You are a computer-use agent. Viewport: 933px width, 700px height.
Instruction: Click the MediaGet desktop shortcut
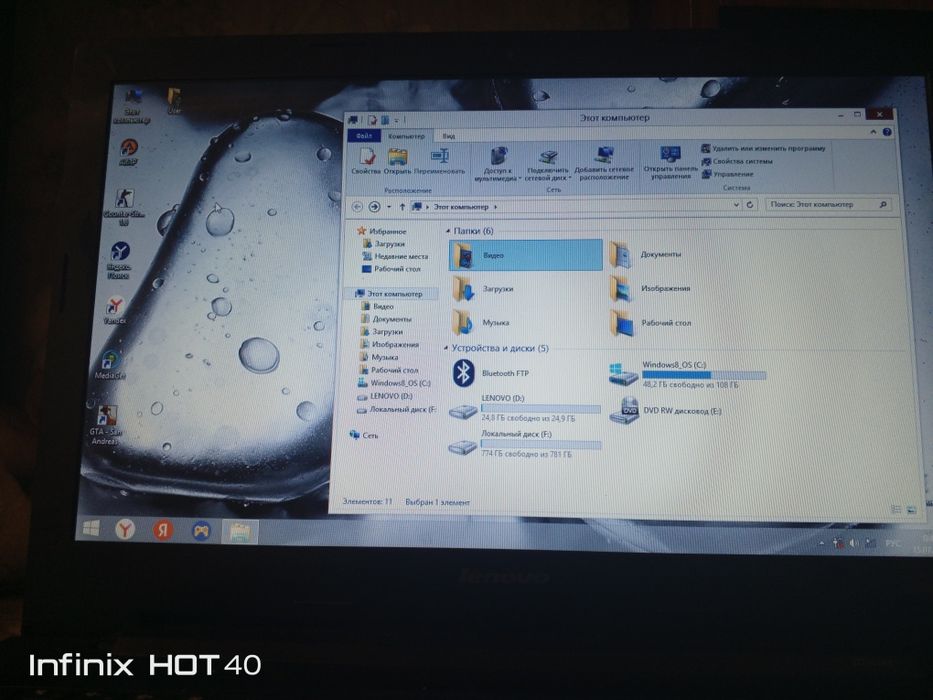[x=110, y=365]
